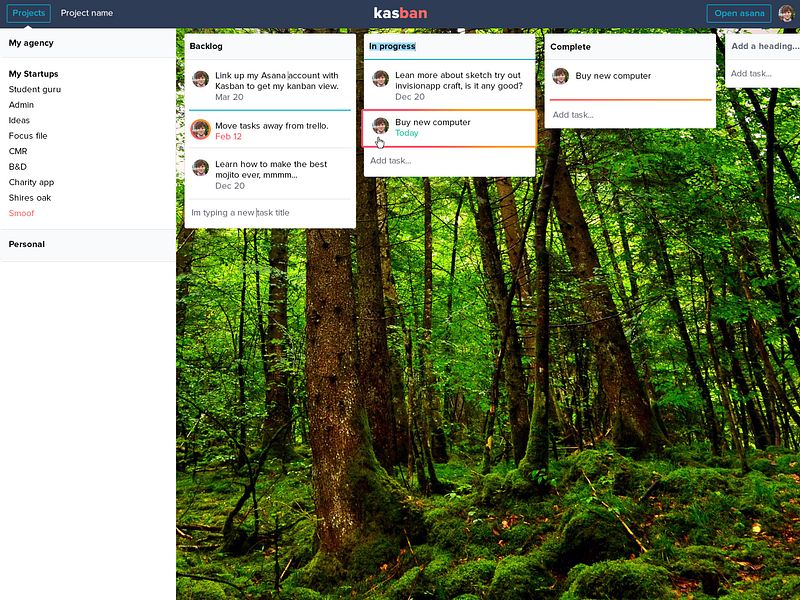The height and width of the screenshot is (600, 800).
Task: Open the Projects menu button
Action: click(x=29, y=13)
